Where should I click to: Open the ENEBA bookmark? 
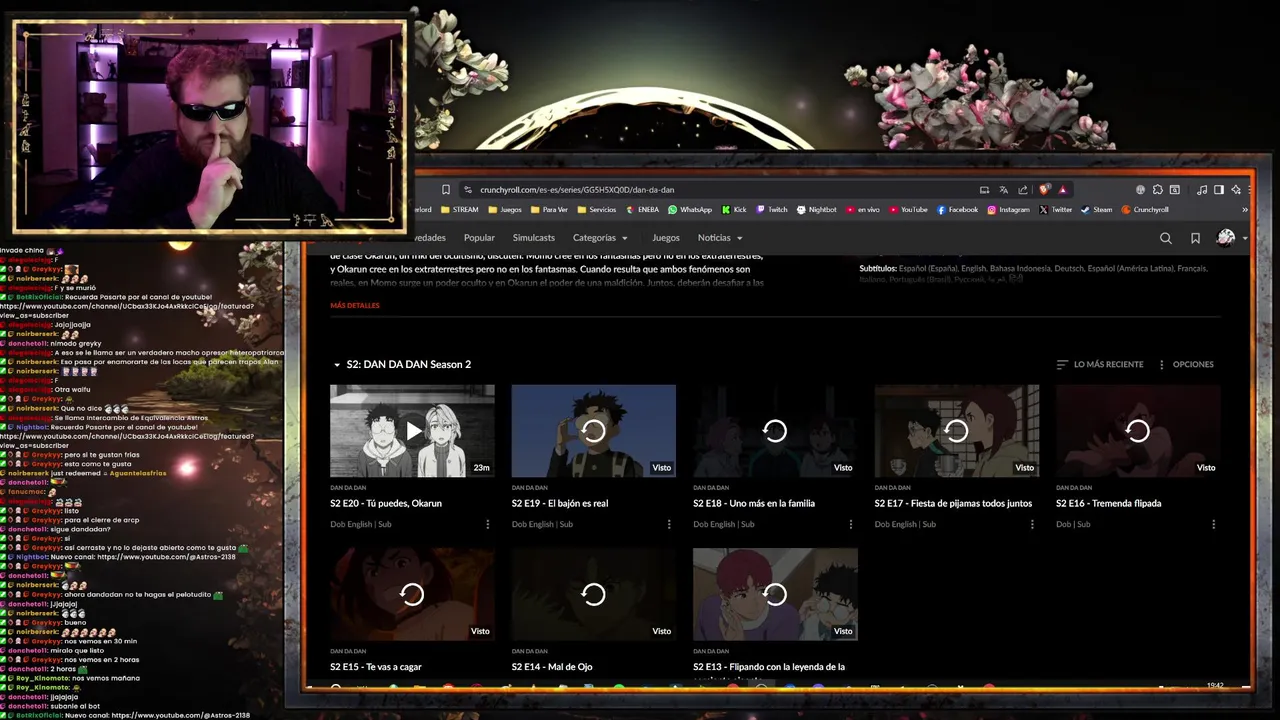642,210
